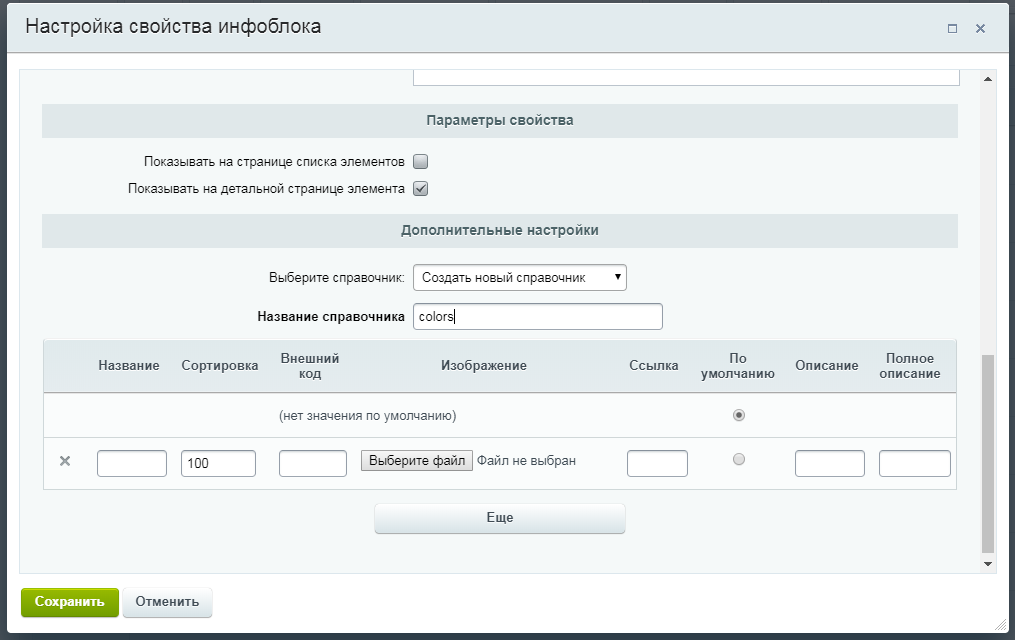Viewport: 1015px width, 640px height.
Task: Close the infoblock property settings dialog
Action: tap(980, 28)
